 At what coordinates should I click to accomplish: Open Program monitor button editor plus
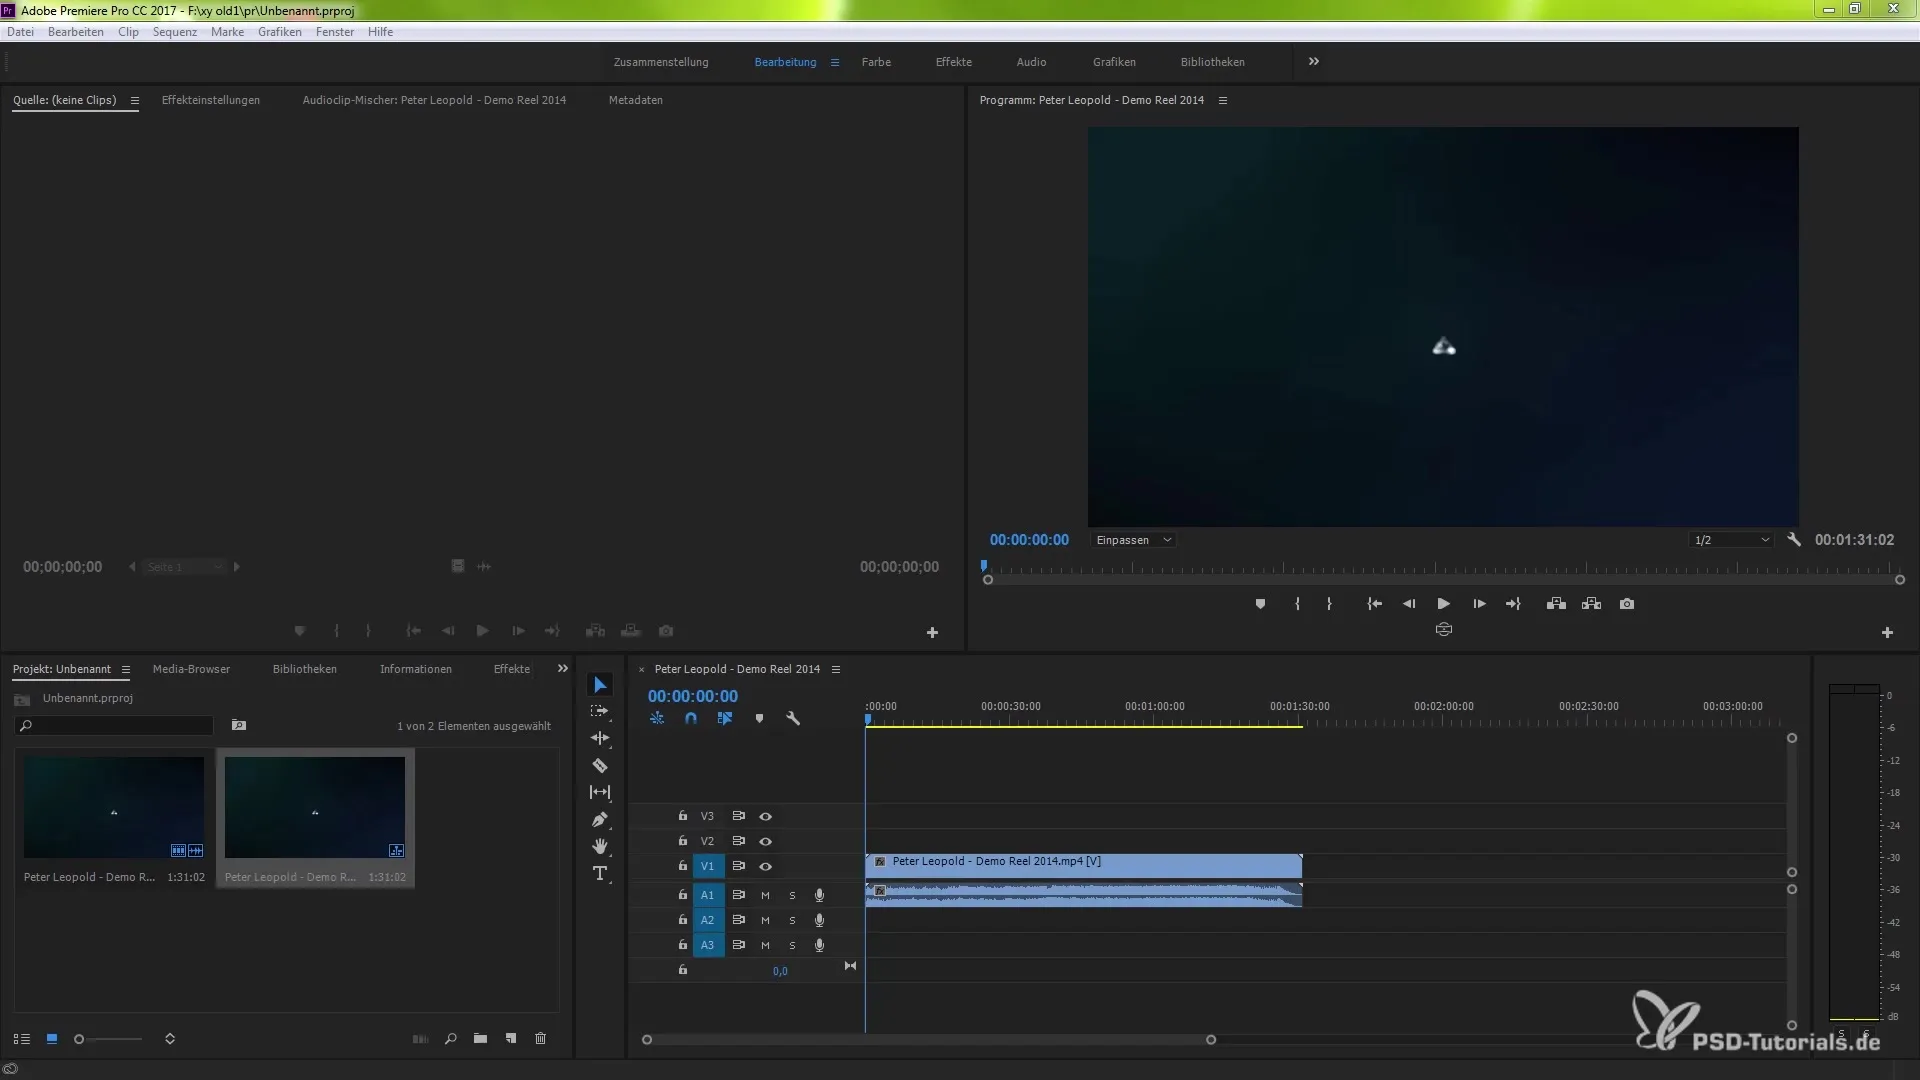(1887, 633)
